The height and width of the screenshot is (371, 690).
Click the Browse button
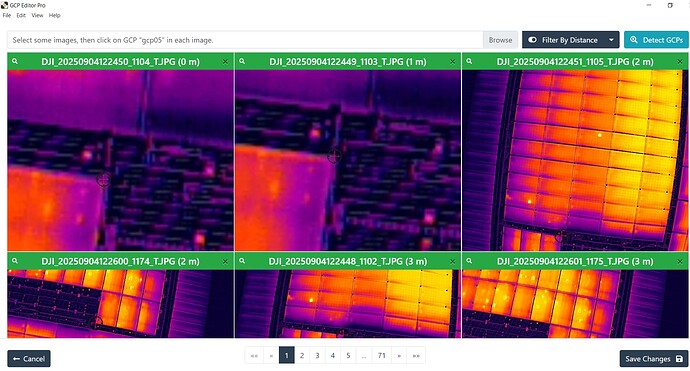pyautogui.click(x=500, y=40)
